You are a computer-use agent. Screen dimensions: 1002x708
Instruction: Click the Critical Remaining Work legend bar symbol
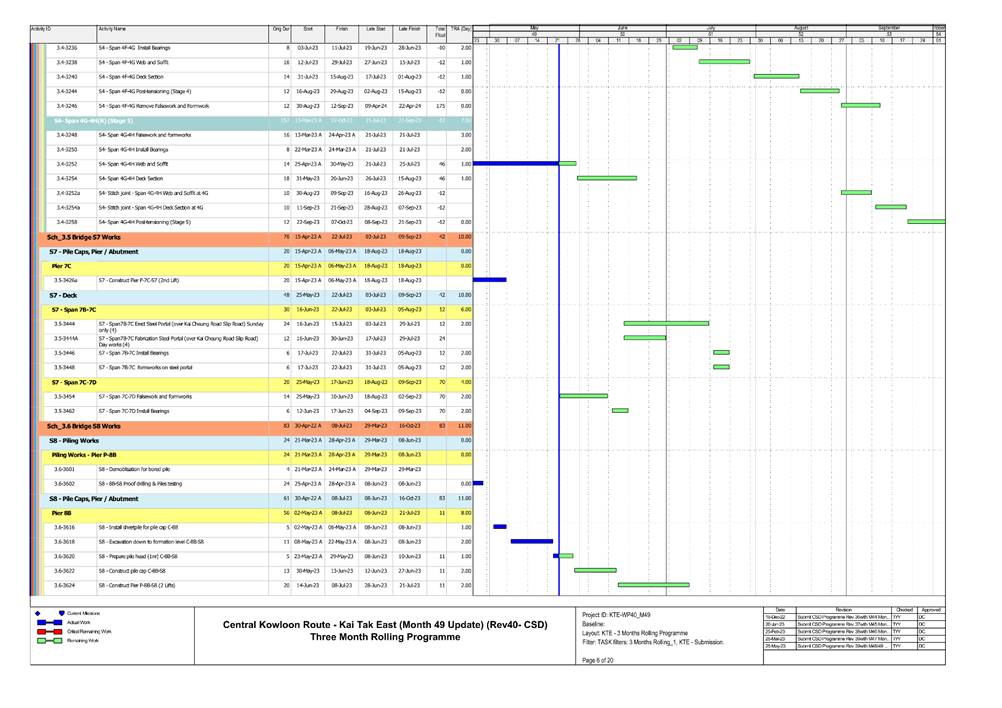[x=48, y=631]
